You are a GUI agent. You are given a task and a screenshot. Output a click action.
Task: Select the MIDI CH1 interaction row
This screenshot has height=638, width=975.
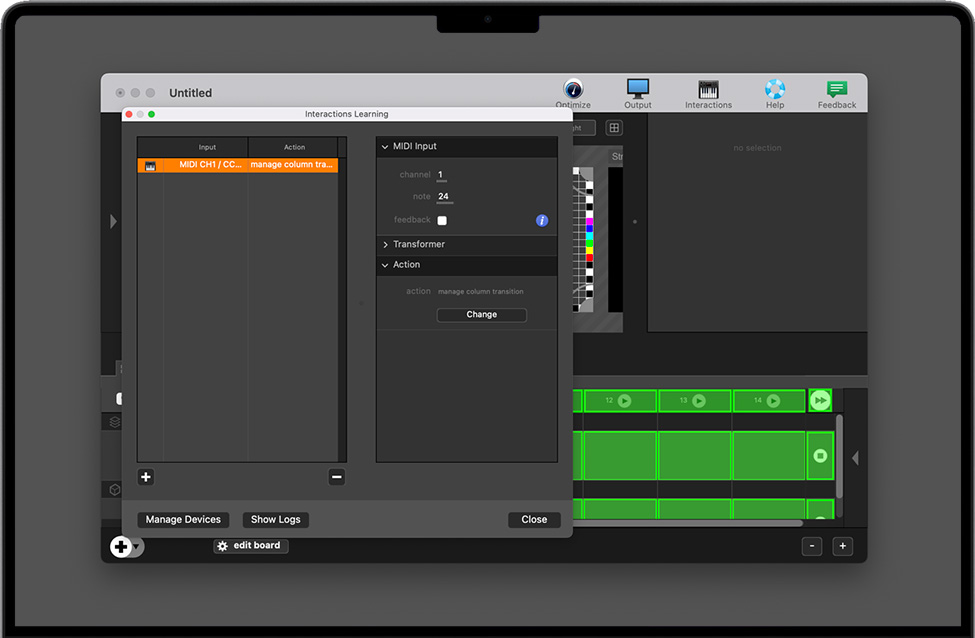click(x=238, y=165)
